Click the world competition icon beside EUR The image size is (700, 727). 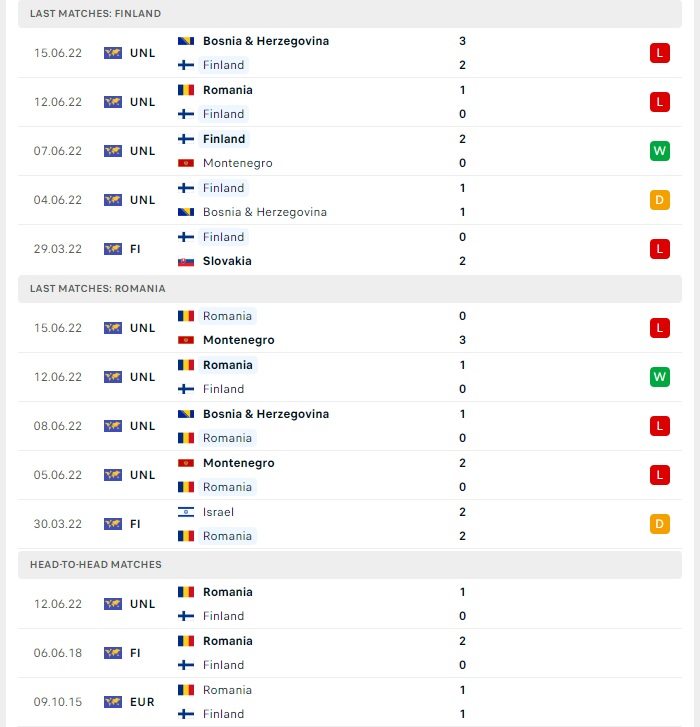click(x=113, y=702)
